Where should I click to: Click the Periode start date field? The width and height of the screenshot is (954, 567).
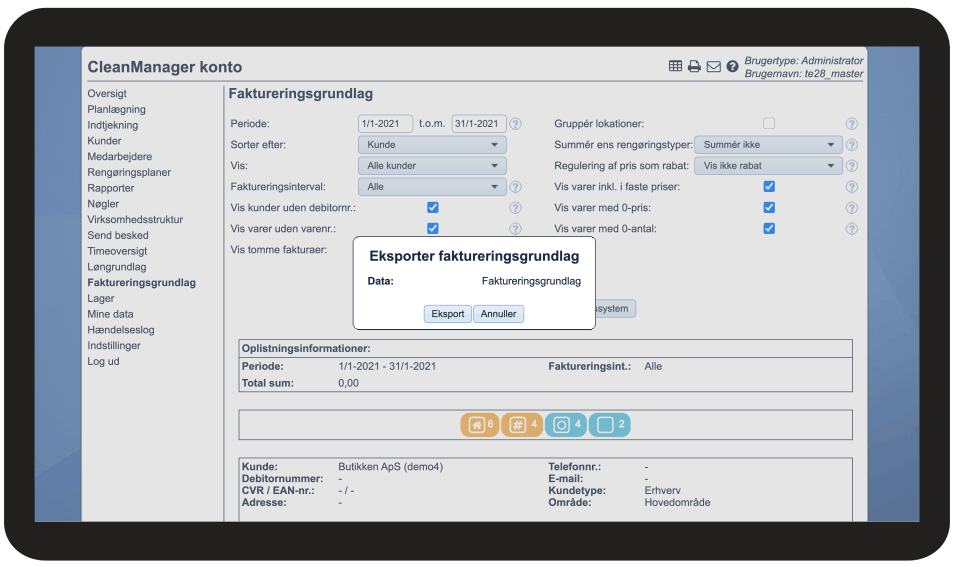coord(385,123)
